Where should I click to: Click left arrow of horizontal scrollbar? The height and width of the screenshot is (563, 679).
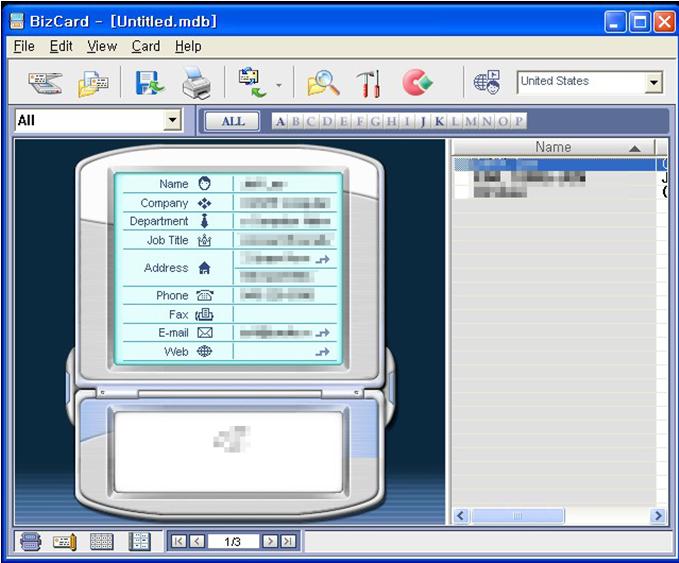(461, 516)
